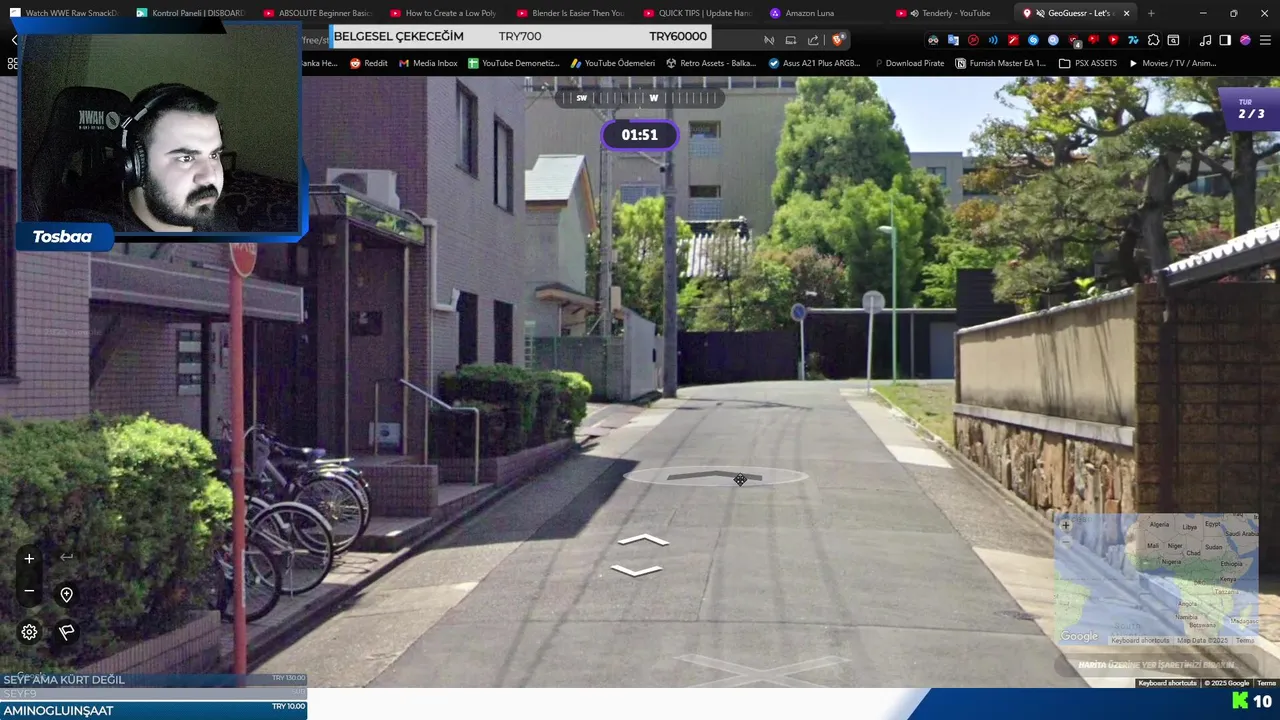
Task: Zoom in the Street View with plus button
Action: [29, 559]
